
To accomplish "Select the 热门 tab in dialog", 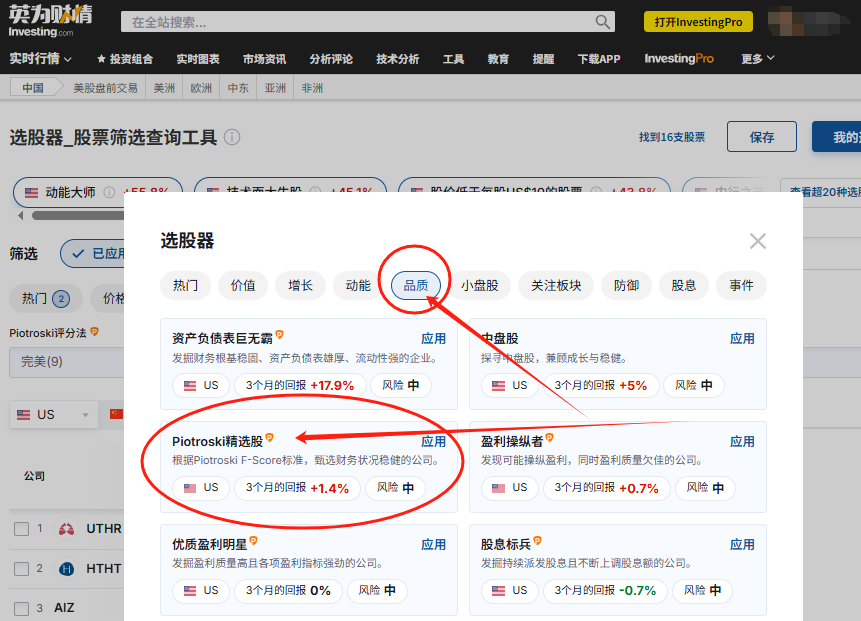I will (x=185, y=286).
